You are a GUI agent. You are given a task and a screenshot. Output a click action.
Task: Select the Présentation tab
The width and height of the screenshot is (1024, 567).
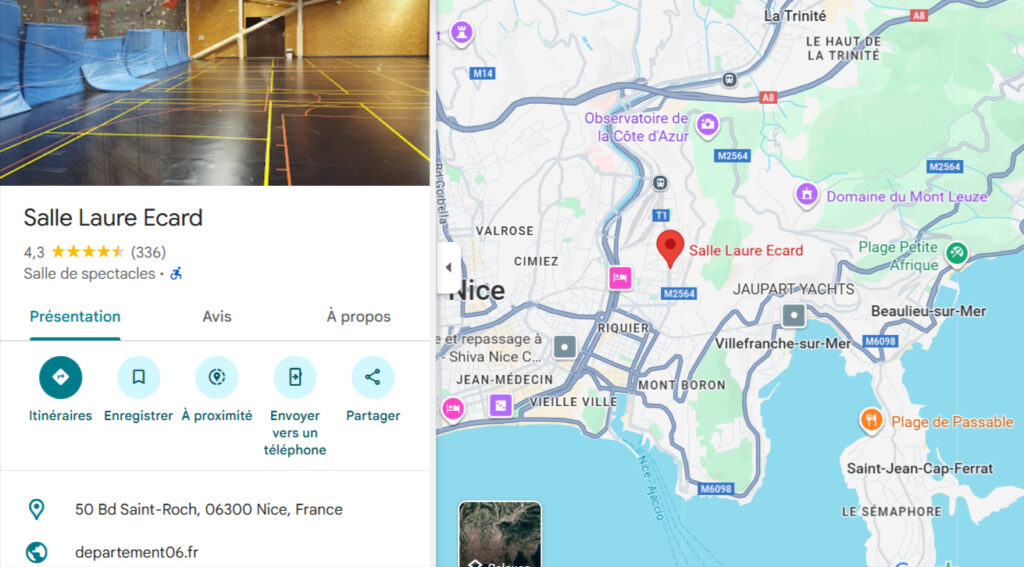pyautogui.click(x=75, y=317)
